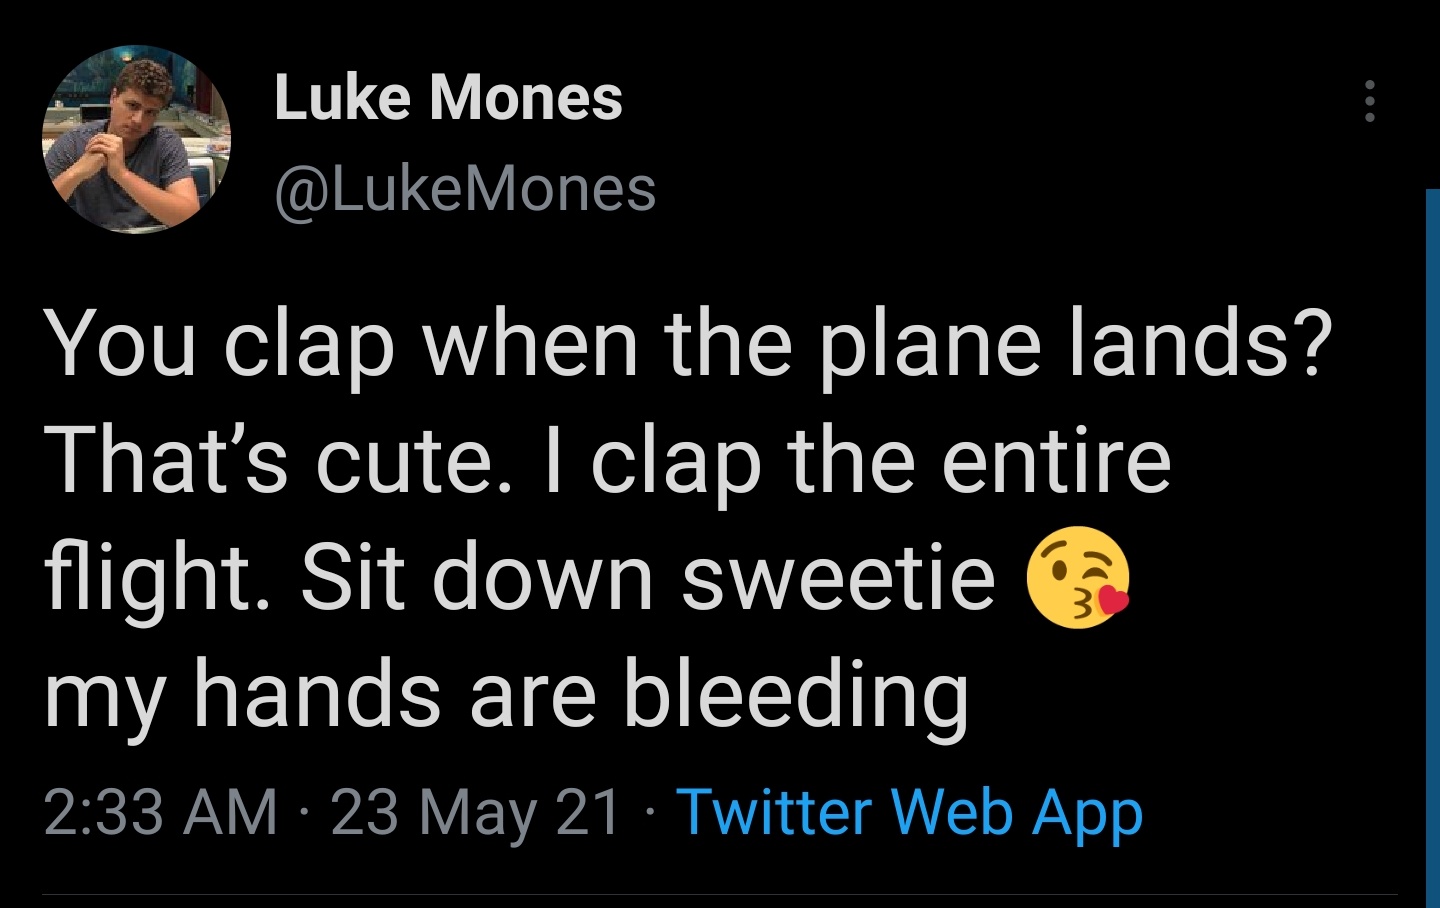Open the three-dot more options menu
The height and width of the screenshot is (908, 1440).
[1369, 101]
